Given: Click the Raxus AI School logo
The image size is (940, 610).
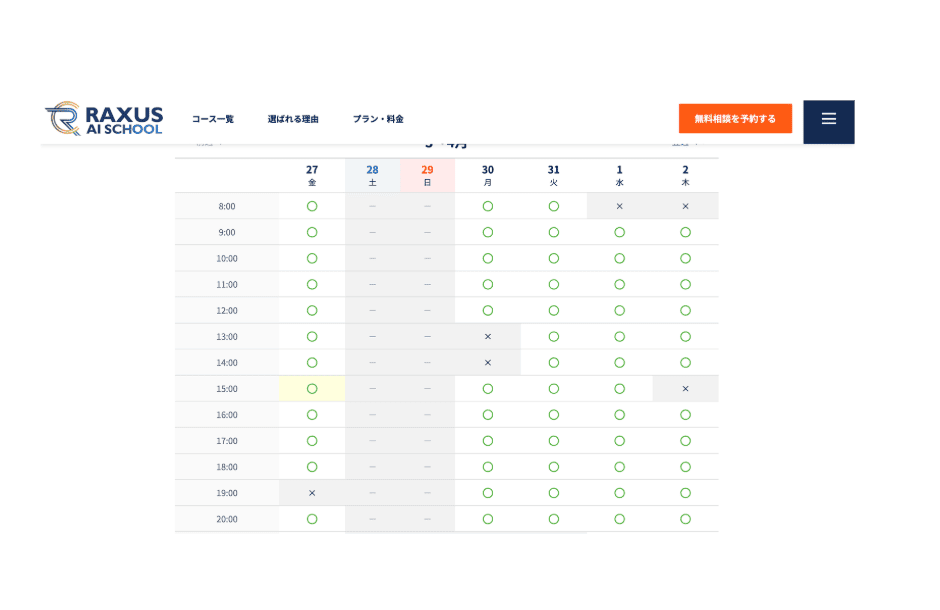Looking at the screenshot, I should pos(104,119).
